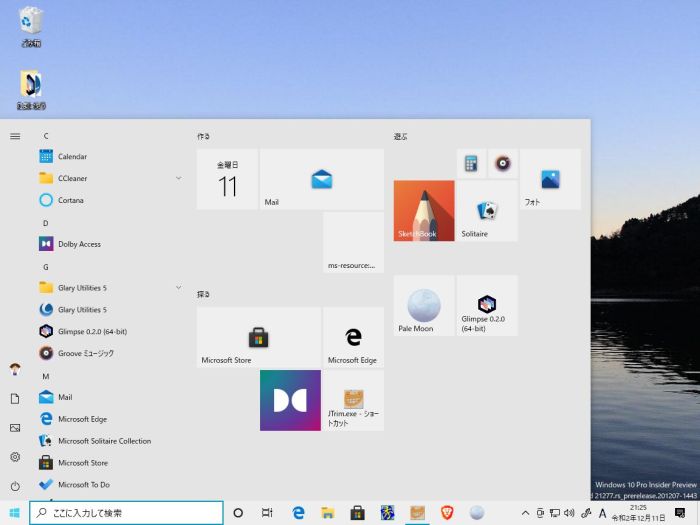
Task: Open the Pale Moon browser tile
Action: [424, 306]
